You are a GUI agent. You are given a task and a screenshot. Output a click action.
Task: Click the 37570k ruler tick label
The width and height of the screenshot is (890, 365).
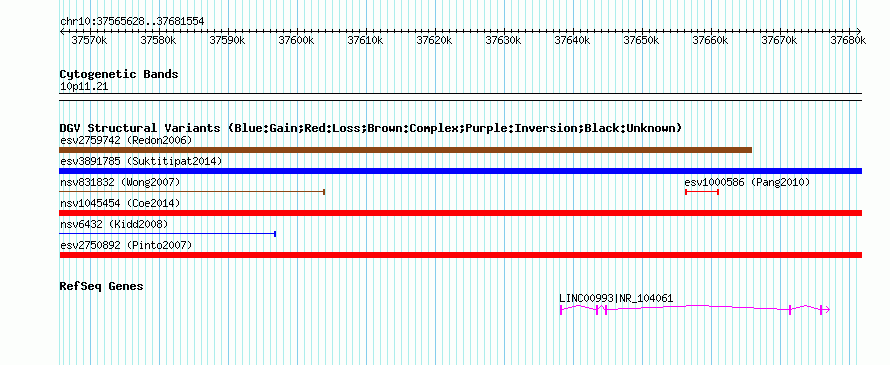coord(89,40)
